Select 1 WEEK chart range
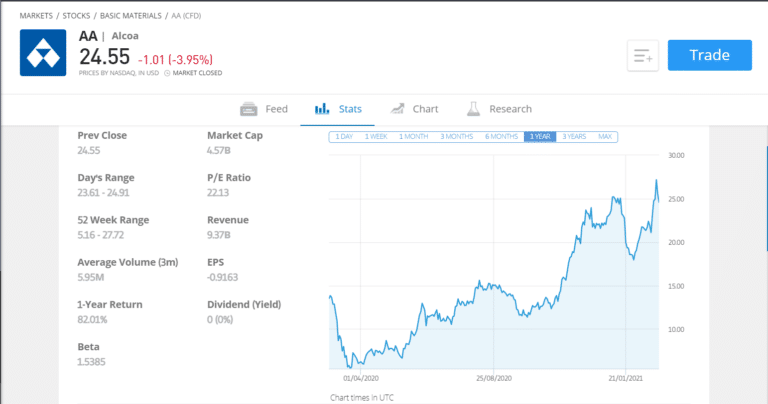This screenshot has width=768, height=404. 376,137
